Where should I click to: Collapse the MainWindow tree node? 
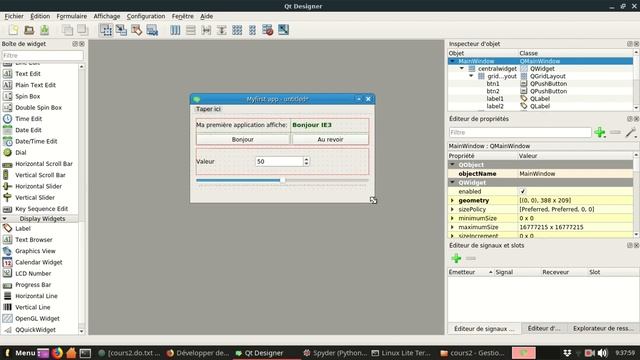[x=452, y=61]
